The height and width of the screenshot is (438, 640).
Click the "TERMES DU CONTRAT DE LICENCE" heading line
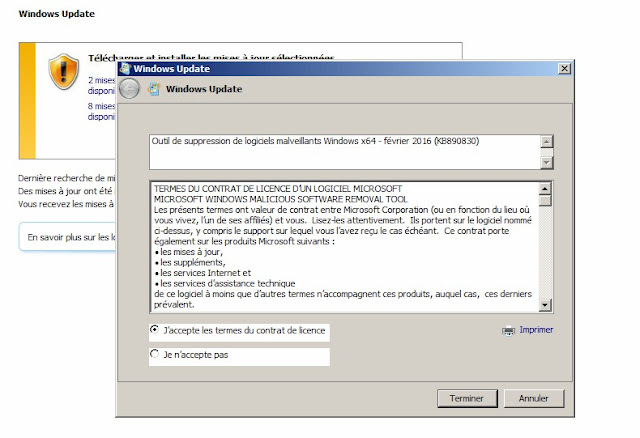(x=278, y=189)
